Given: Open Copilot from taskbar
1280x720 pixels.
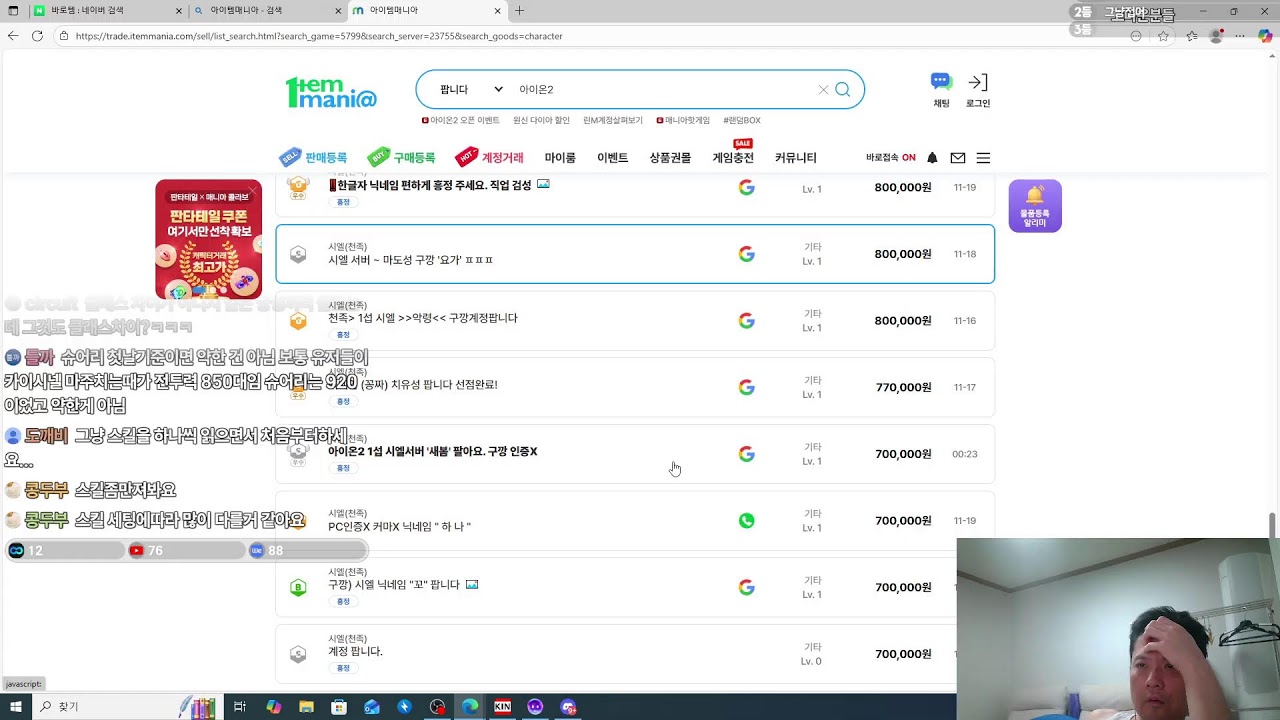Looking at the screenshot, I should pos(273,707).
